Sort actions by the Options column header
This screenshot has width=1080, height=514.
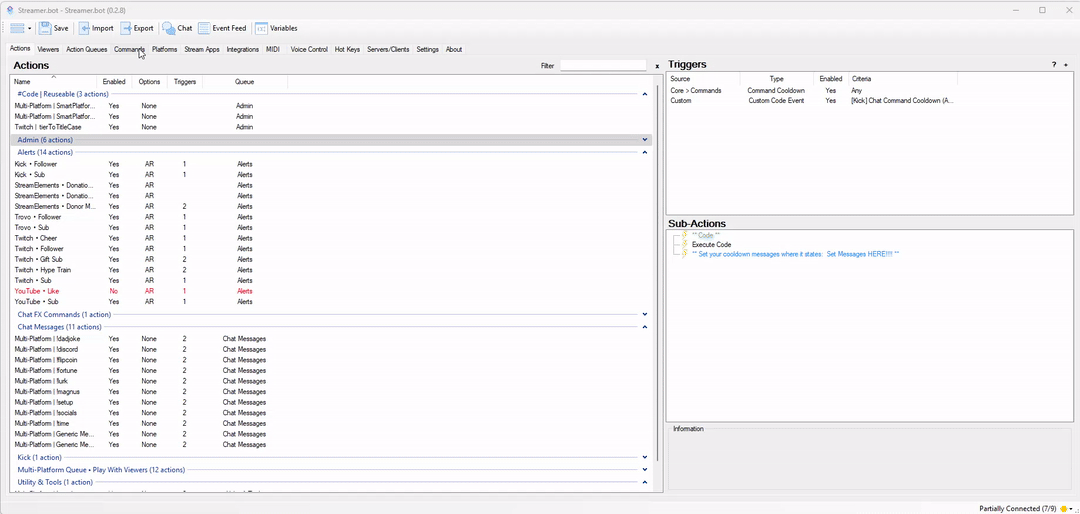coord(149,81)
